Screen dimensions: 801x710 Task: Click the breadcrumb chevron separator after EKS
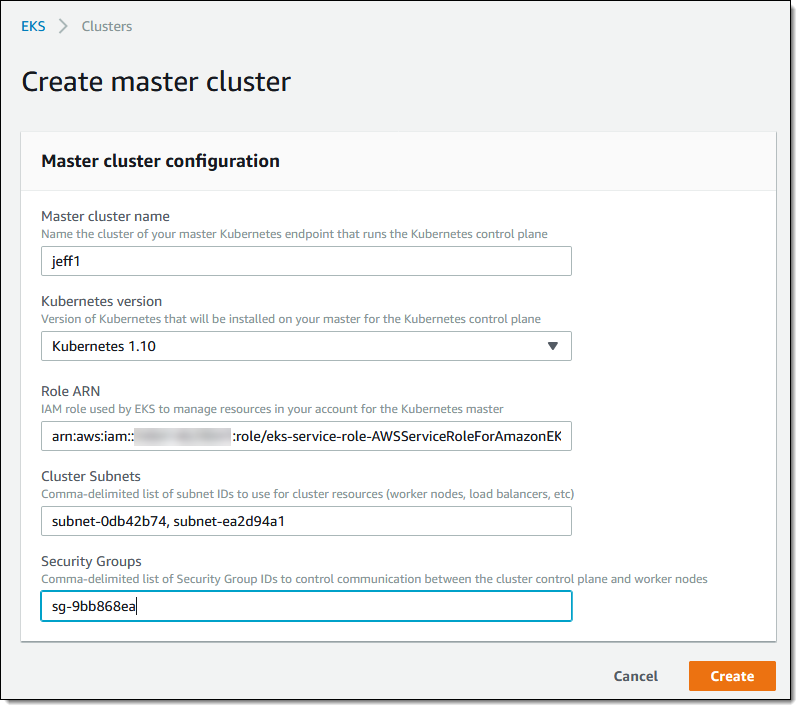click(x=63, y=26)
